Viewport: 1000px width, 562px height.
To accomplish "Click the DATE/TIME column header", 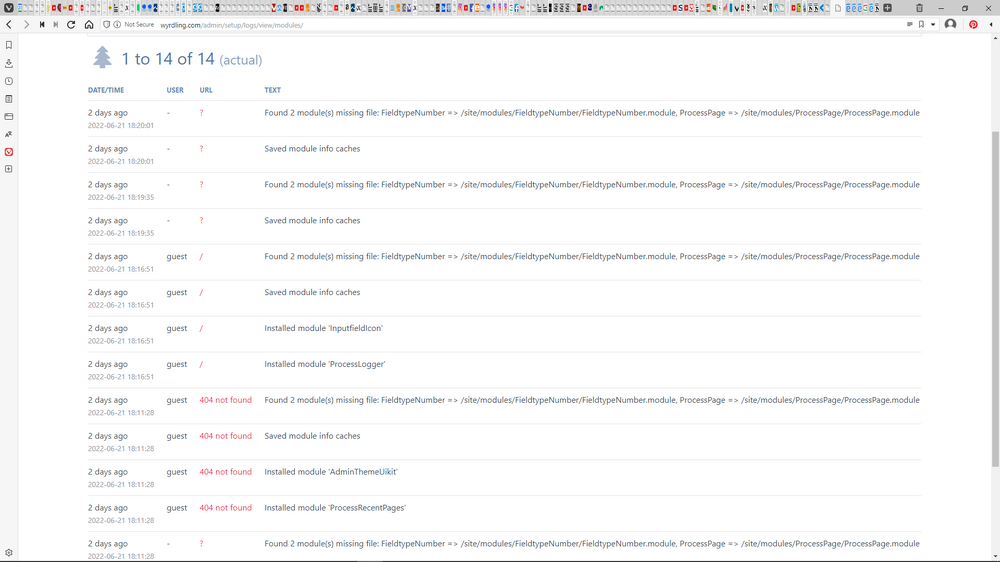I will click(x=106, y=90).
